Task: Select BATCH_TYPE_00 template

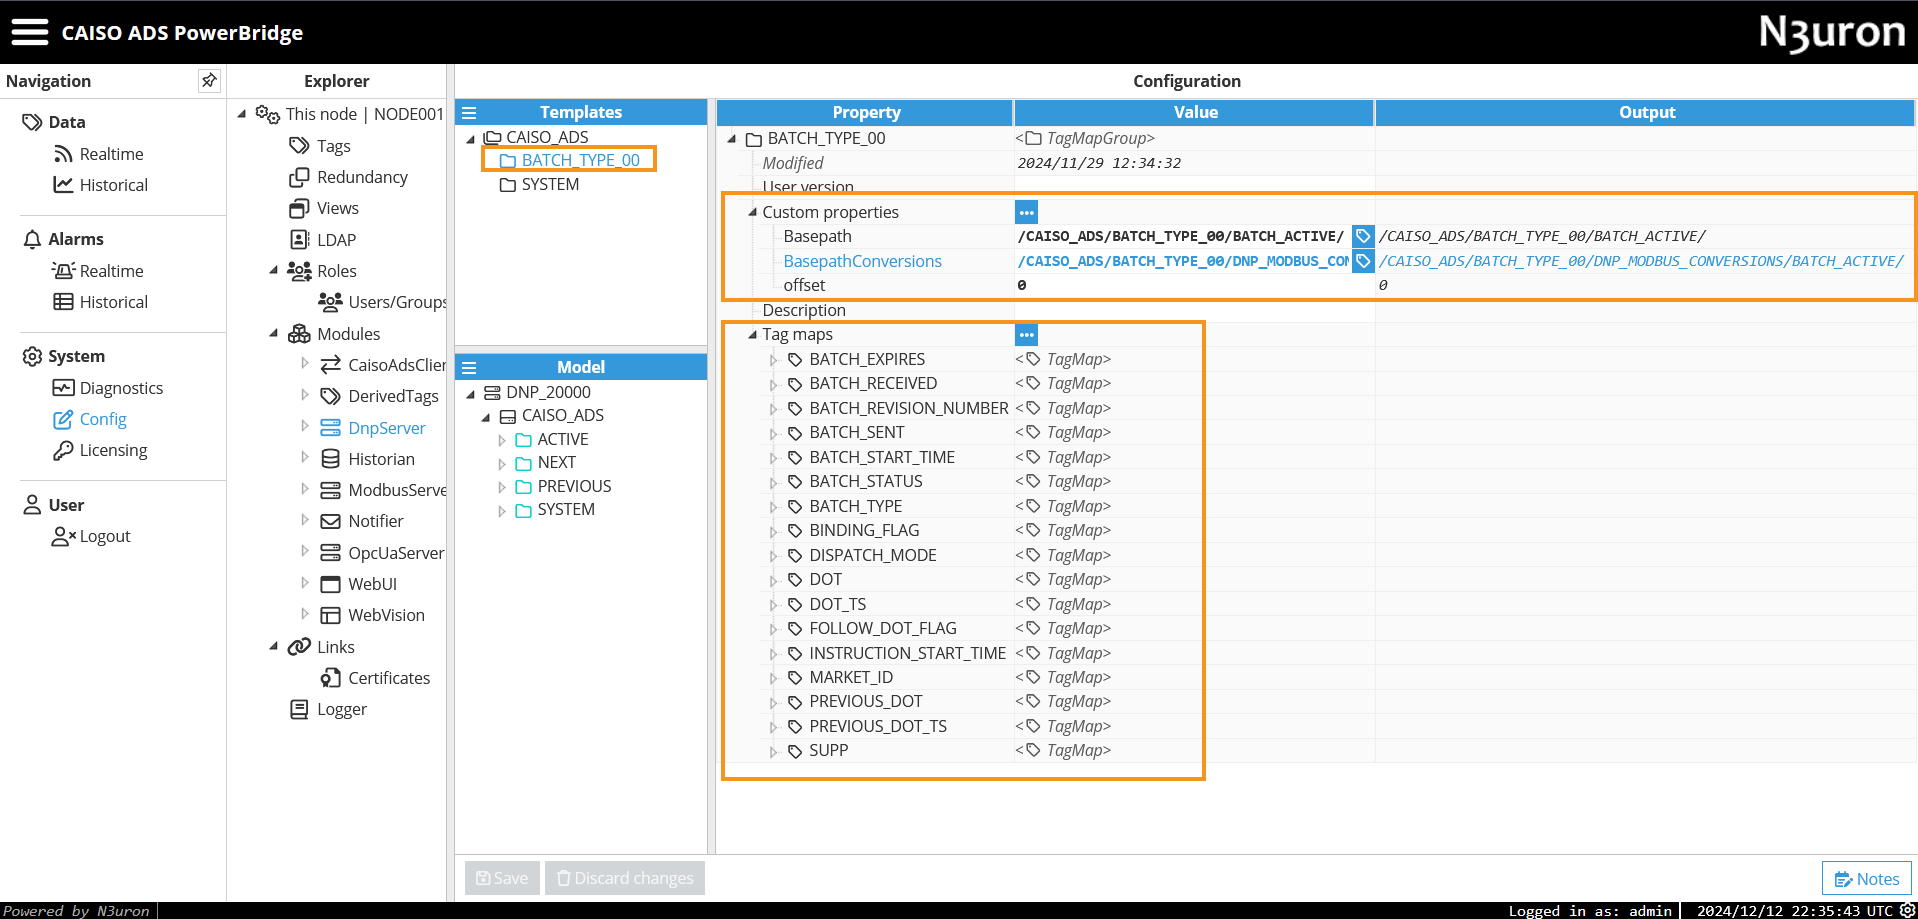Action: [580, 160]
